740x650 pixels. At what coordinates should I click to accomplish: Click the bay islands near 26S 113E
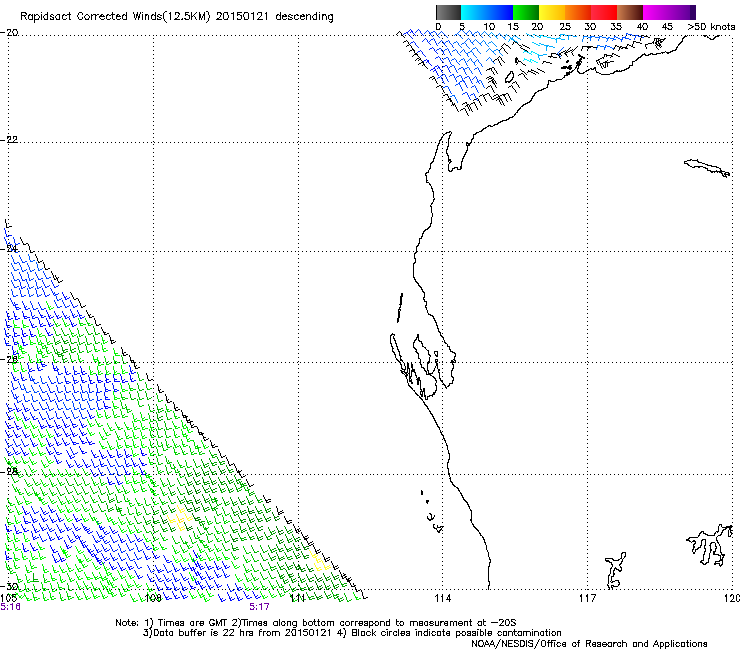[421, 367]
